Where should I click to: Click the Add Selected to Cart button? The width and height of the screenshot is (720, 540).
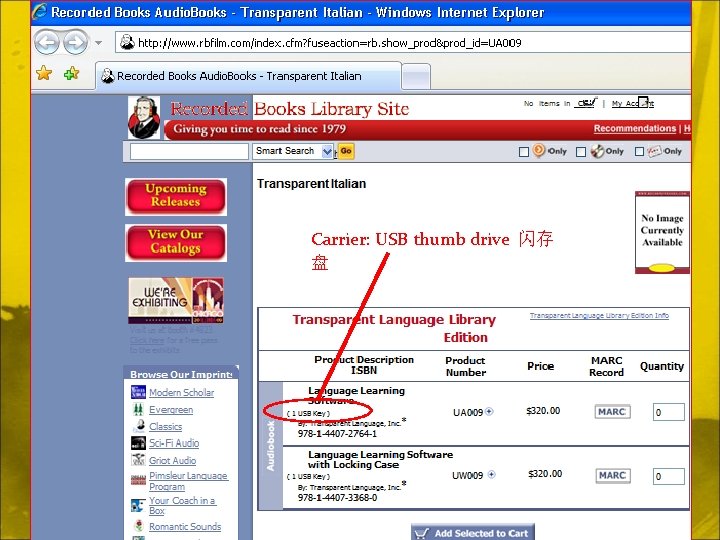473,532
